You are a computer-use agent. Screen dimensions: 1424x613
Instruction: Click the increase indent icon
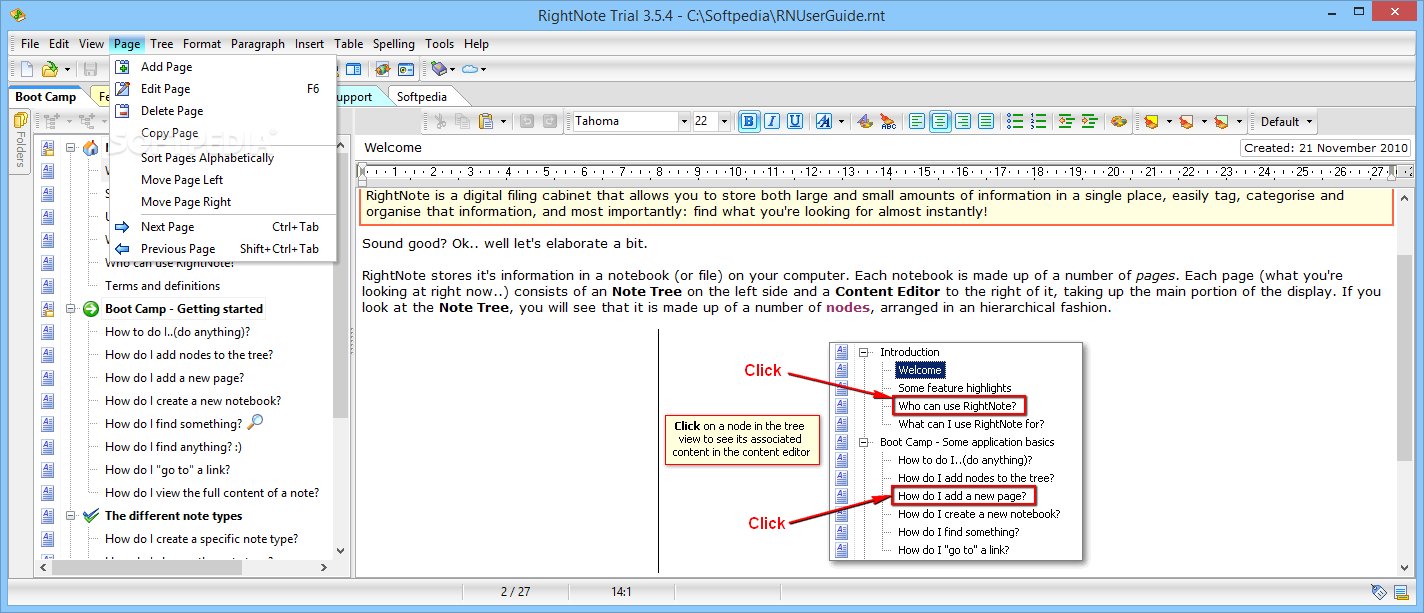click(x=1089, y=121)
